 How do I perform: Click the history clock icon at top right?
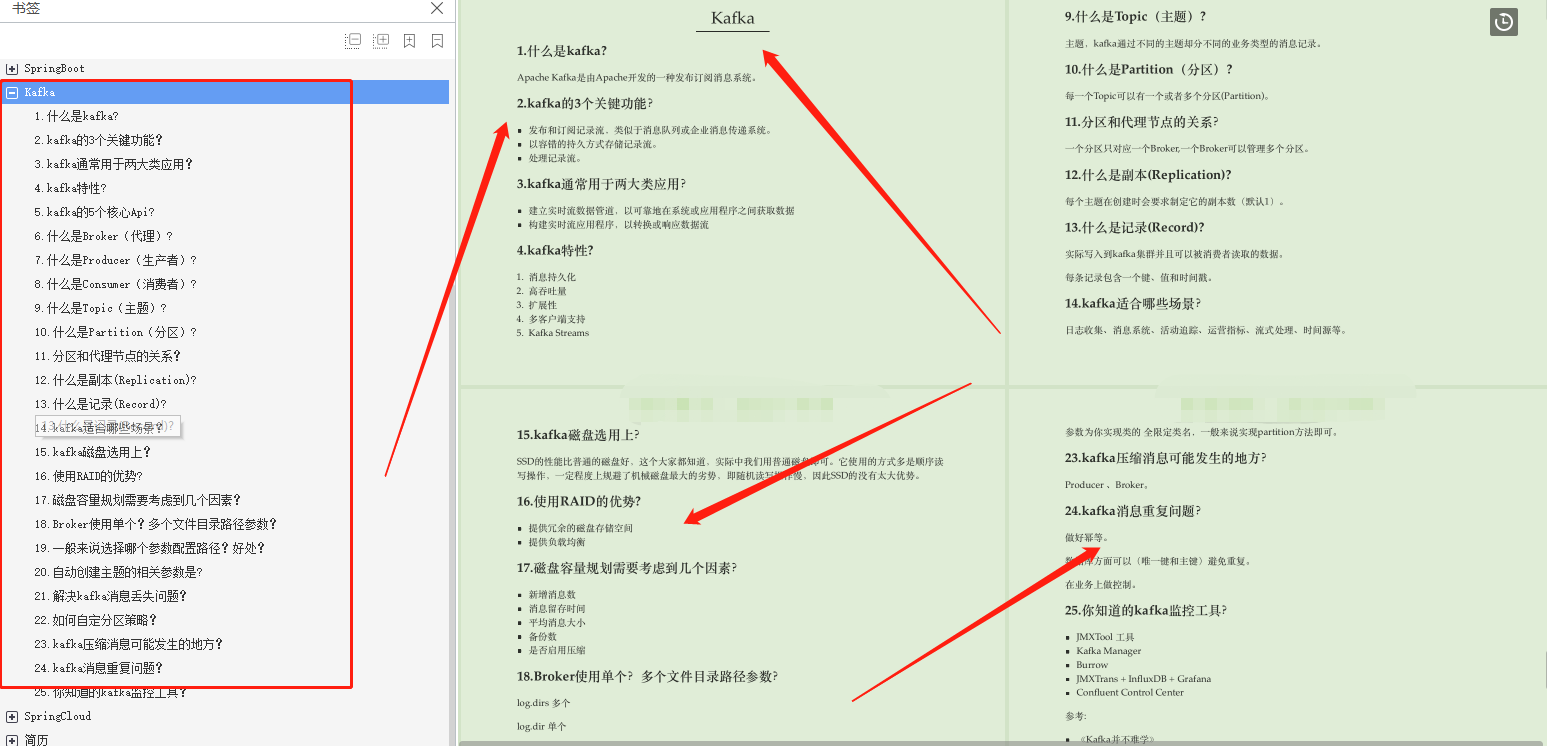tap(1503, 22)
